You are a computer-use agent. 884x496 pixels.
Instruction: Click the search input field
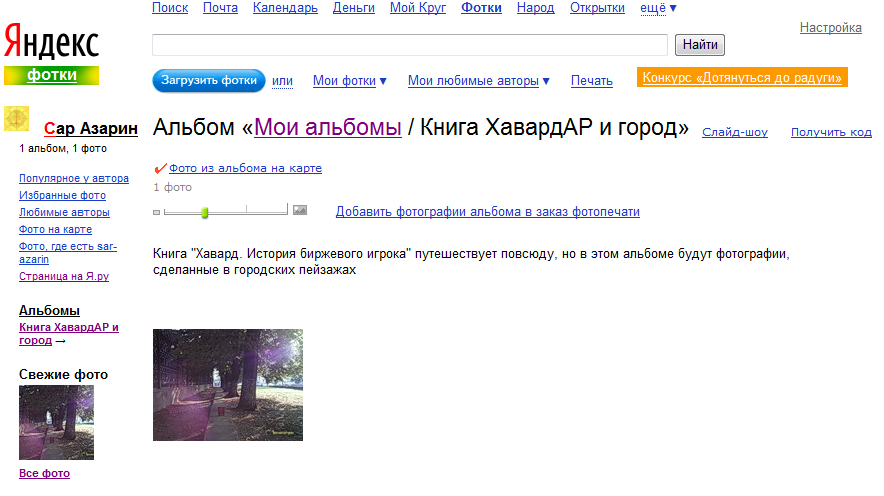click(410, 45)
